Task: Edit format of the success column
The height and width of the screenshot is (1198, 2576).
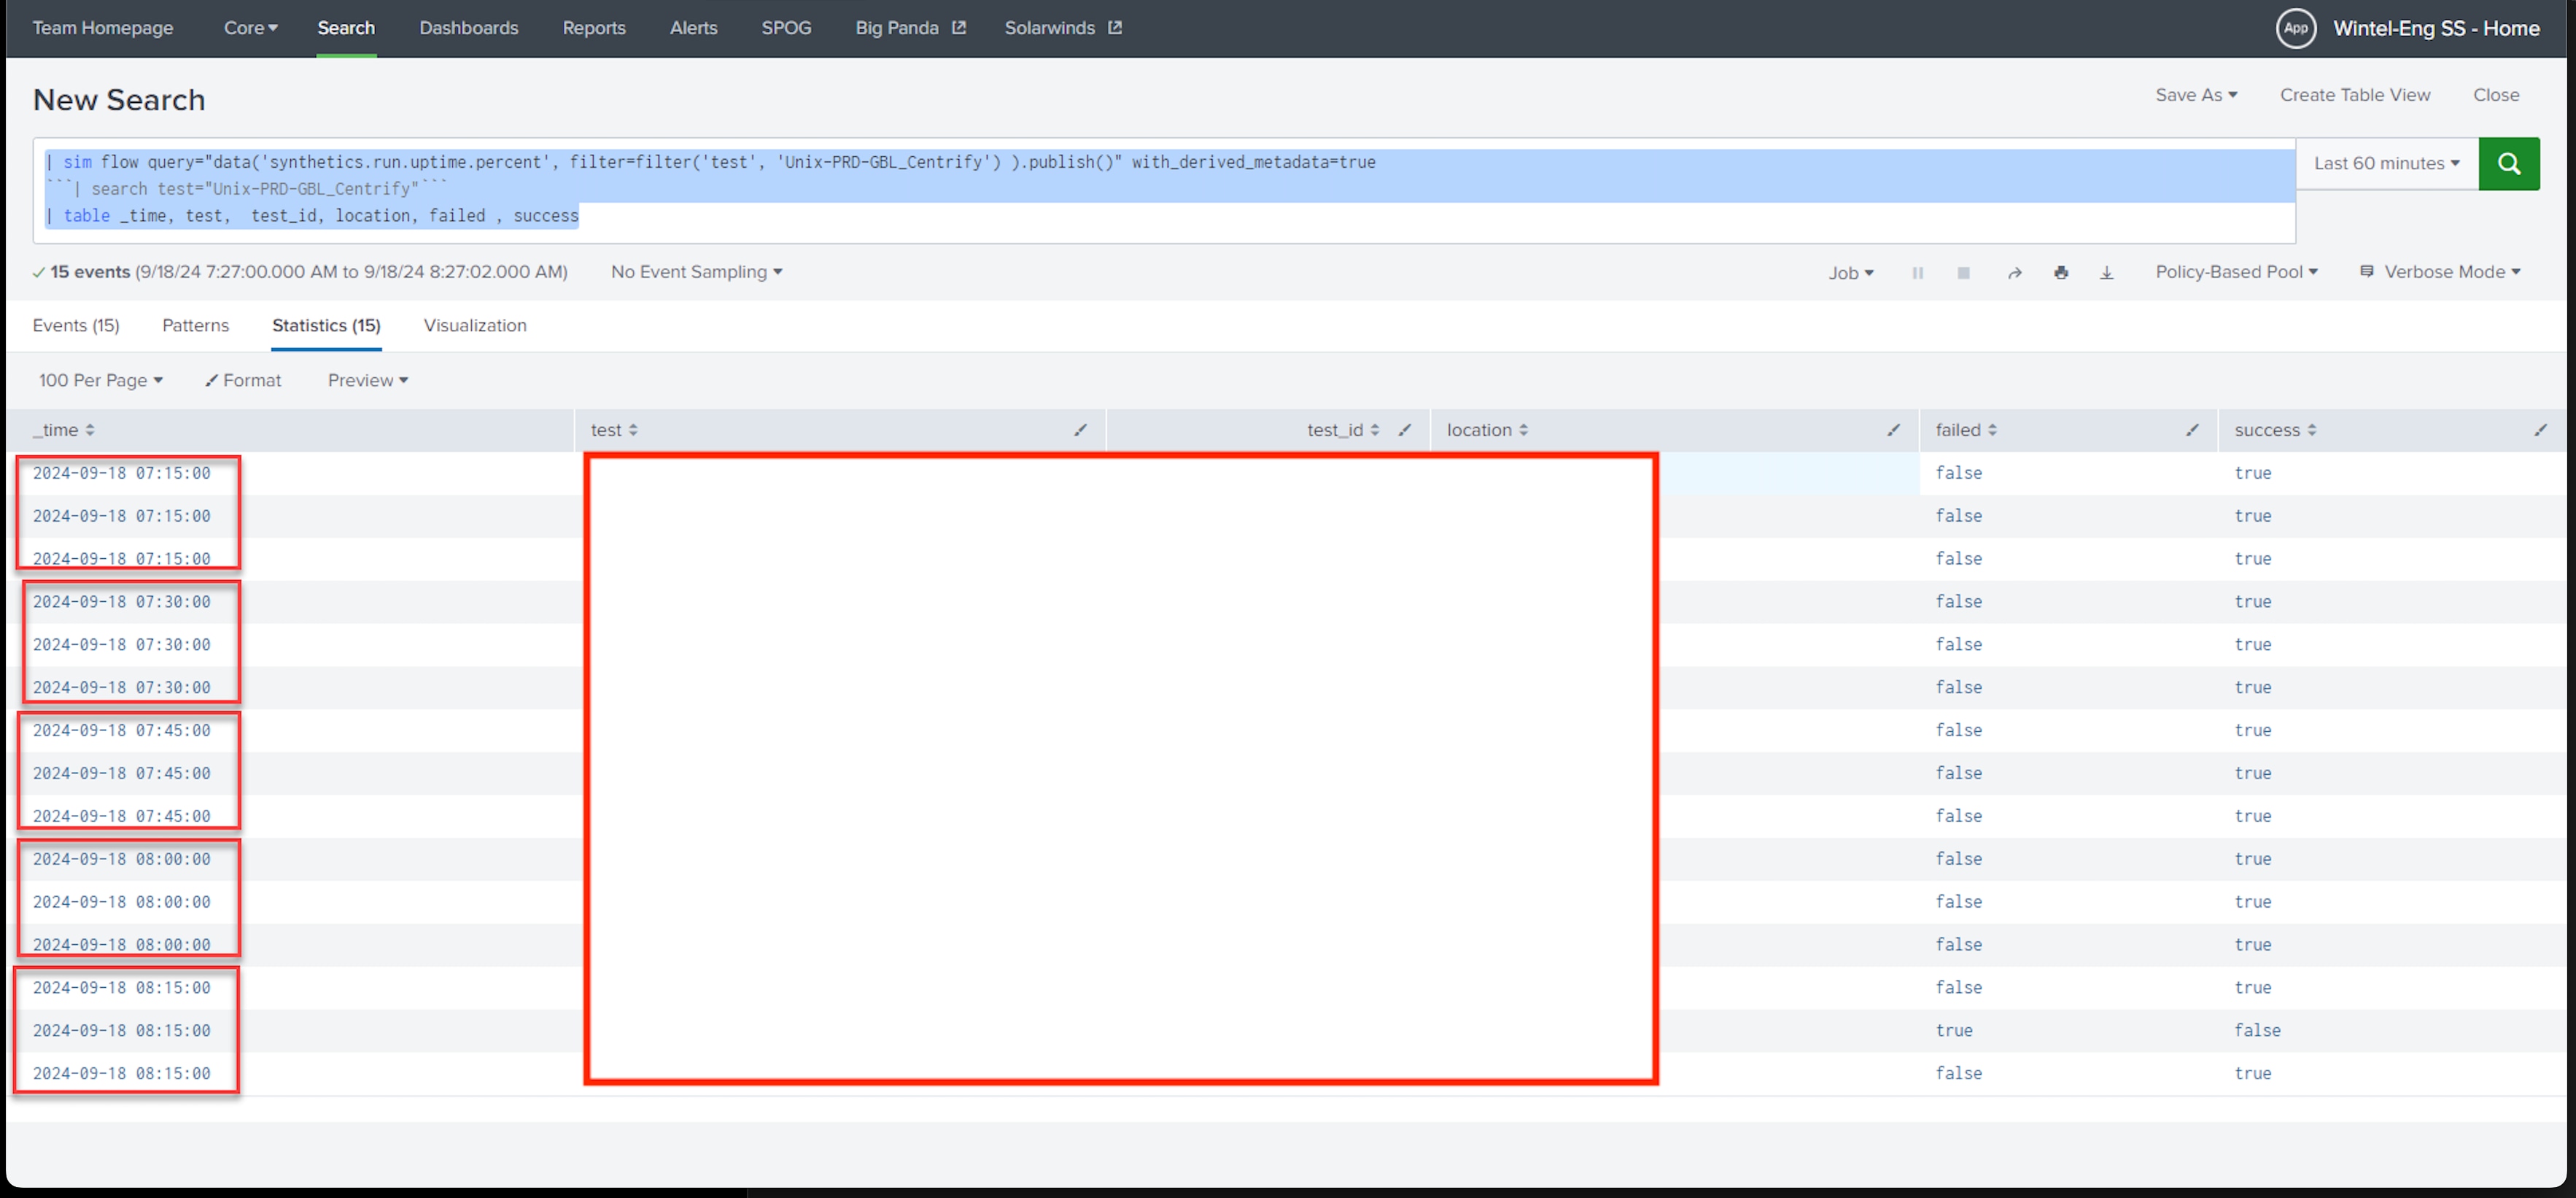Action: 2540,430
